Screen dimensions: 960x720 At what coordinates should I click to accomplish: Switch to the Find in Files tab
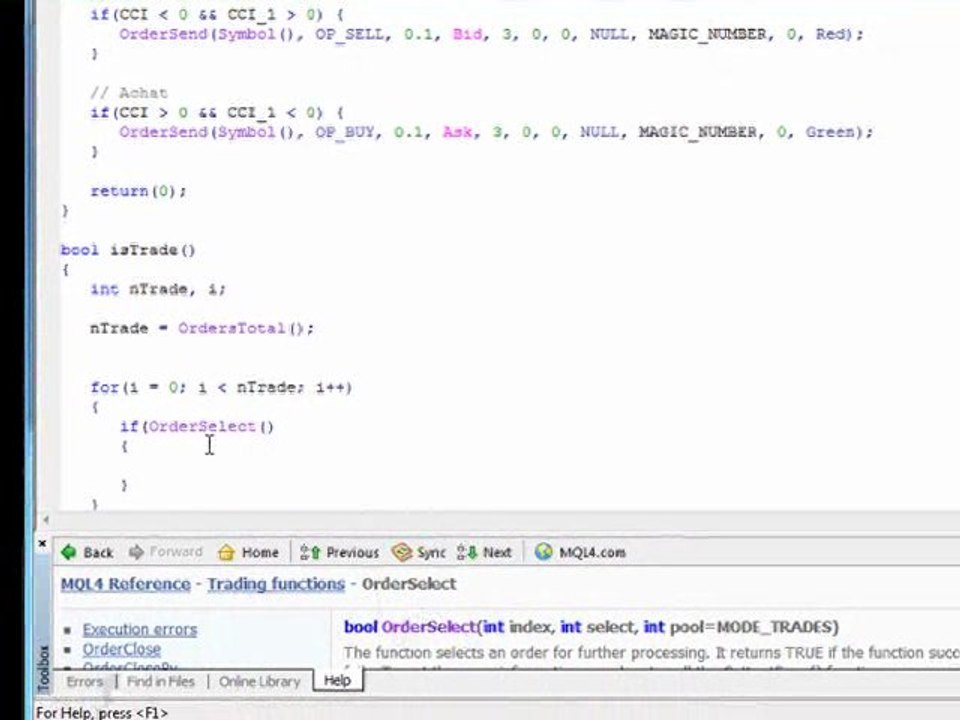pos(160,681)
